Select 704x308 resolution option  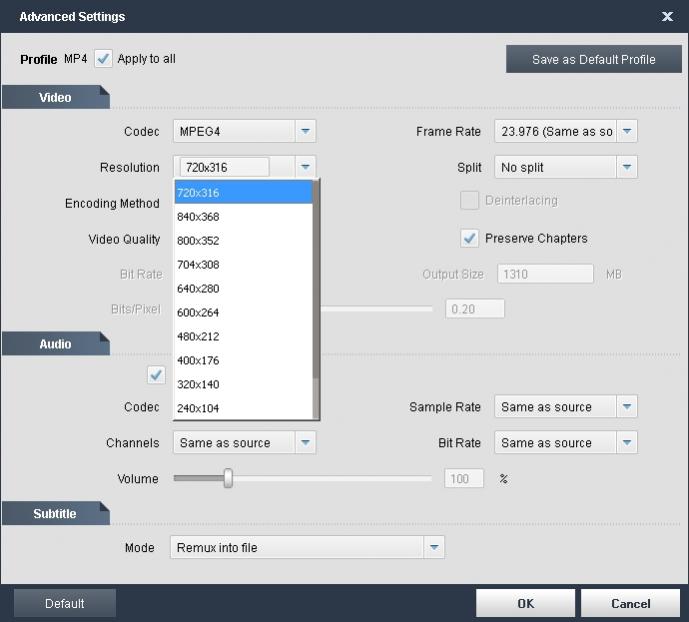243,264
